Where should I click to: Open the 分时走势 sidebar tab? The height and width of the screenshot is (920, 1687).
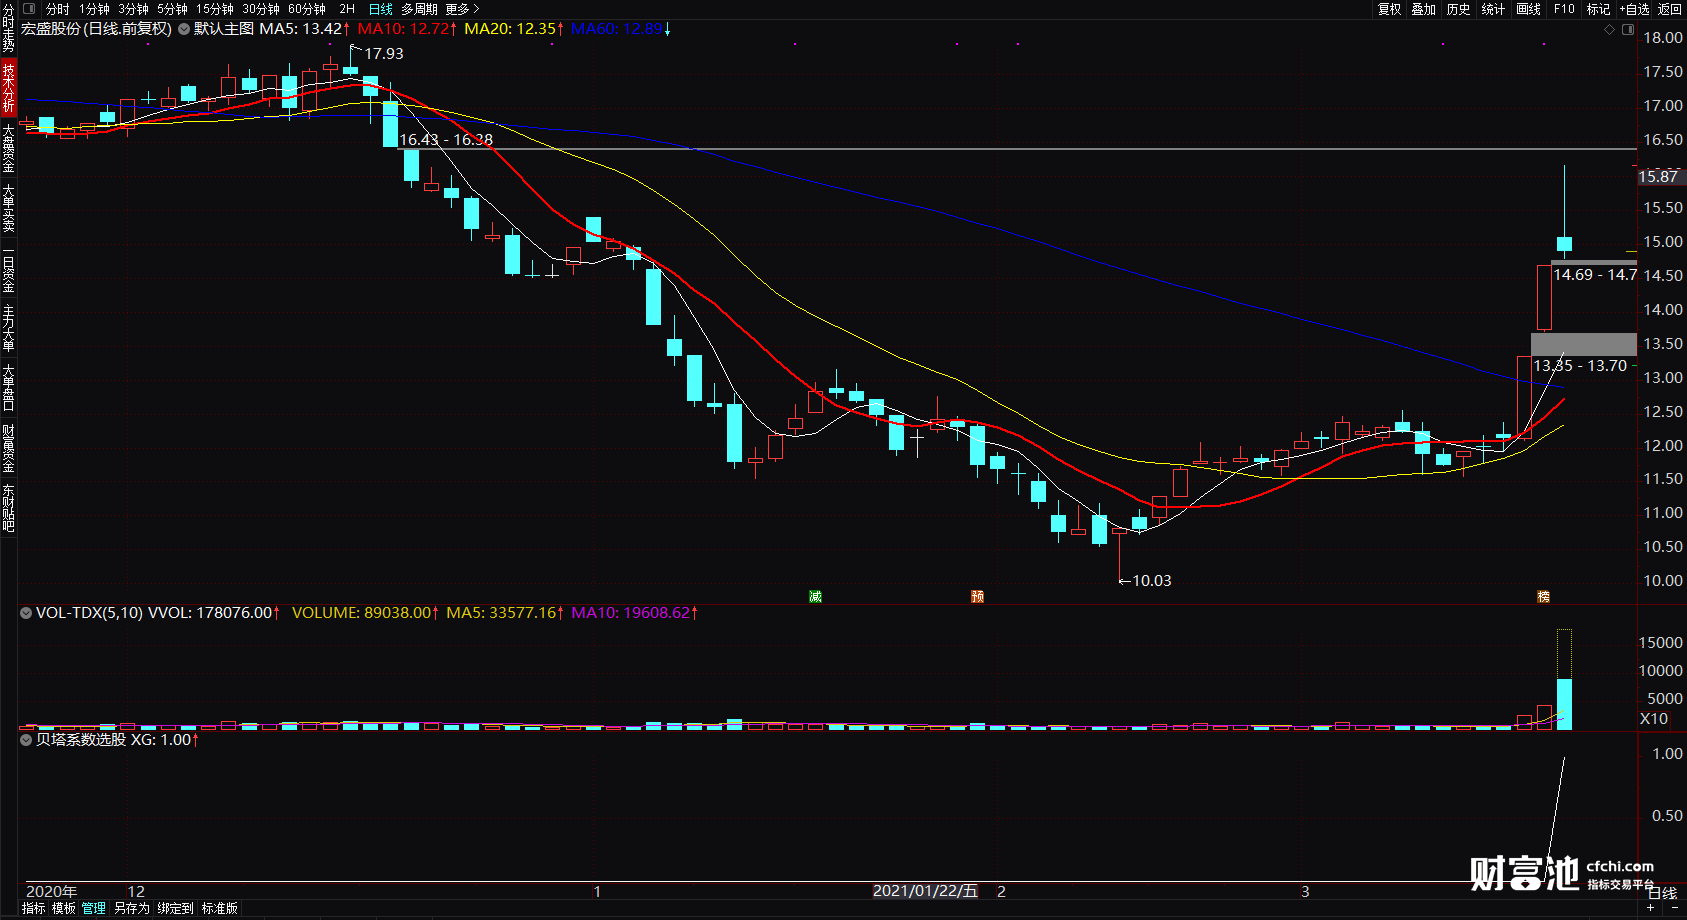8,27
